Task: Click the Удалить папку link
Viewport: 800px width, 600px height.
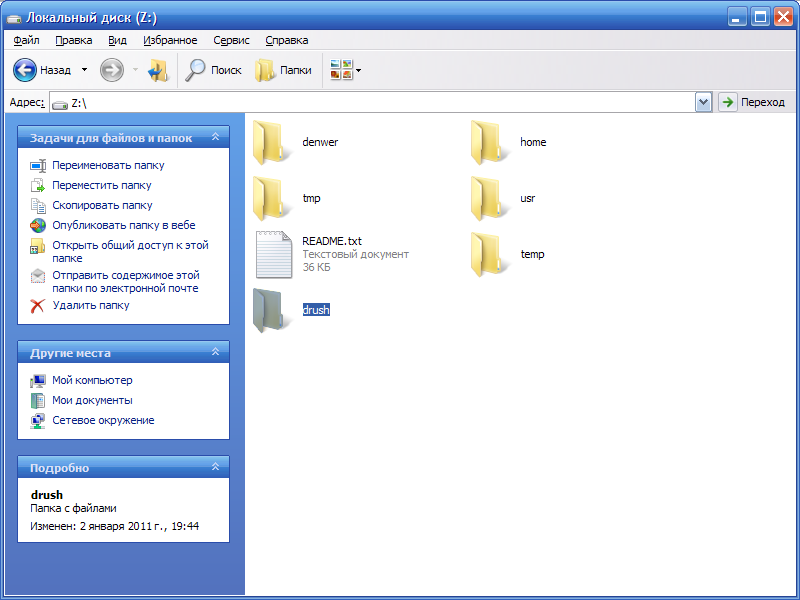Action: point(91,306)
